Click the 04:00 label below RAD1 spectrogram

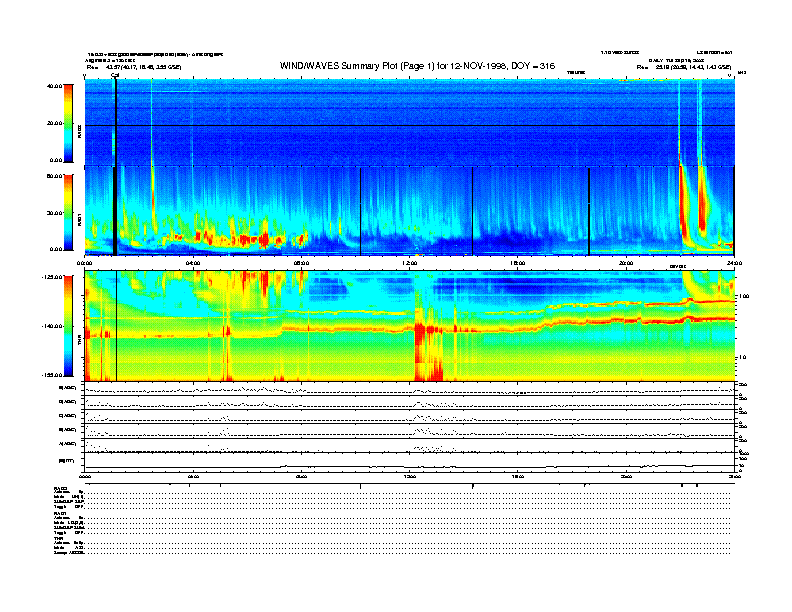click(x=193, y=263)
